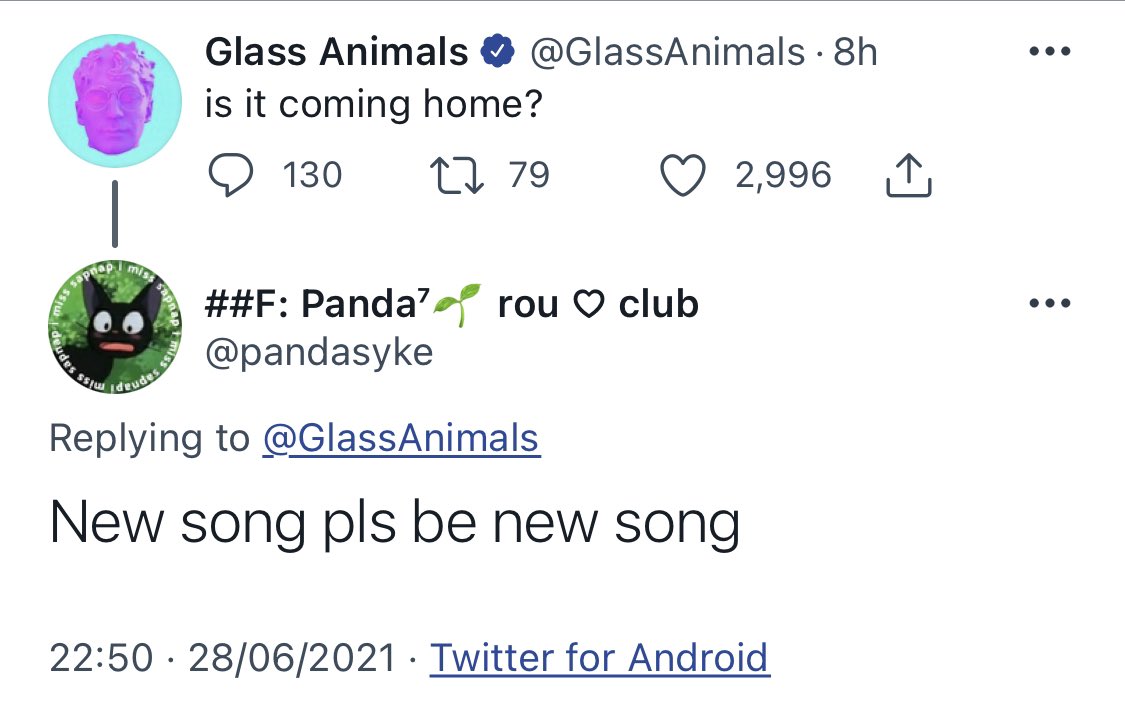Open reply on Glass Animals tweet
The width and height of the screenshot is (1125, 724).
230,175
